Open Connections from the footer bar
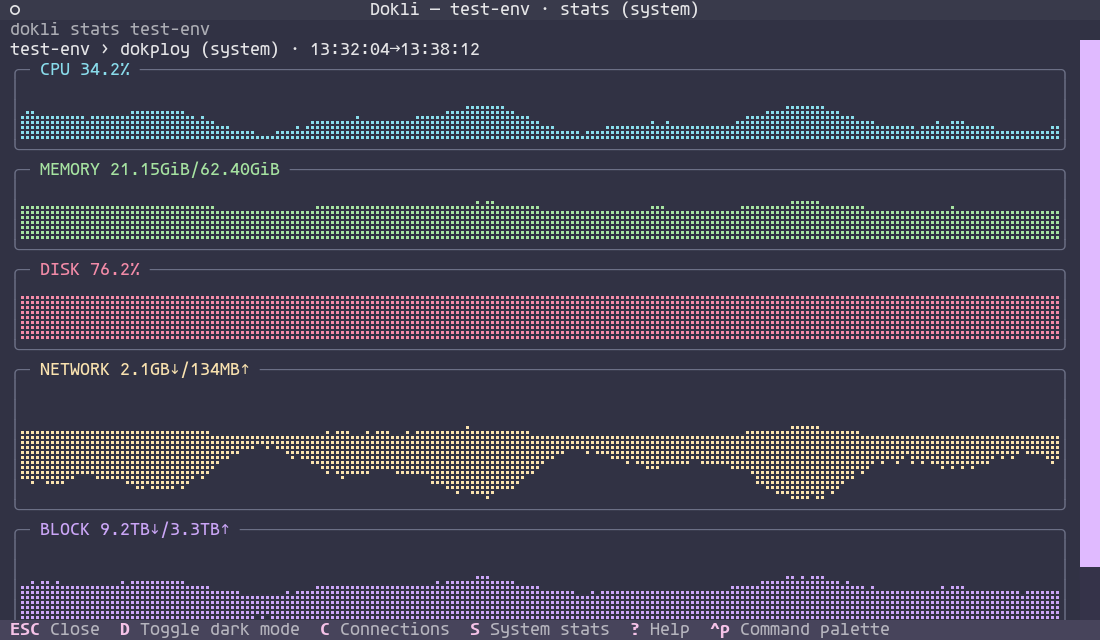Screen dimensions: 1100x640 384,629
